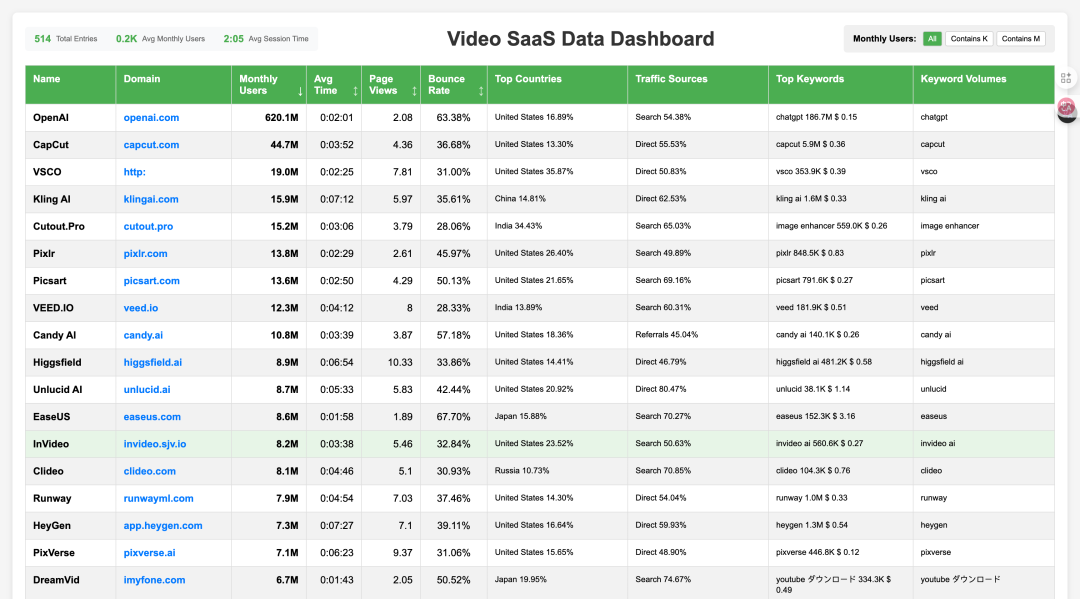Filter monthly users by Contains K
Viewport: 1080px width, 599px height.
(x=969, y=39)
